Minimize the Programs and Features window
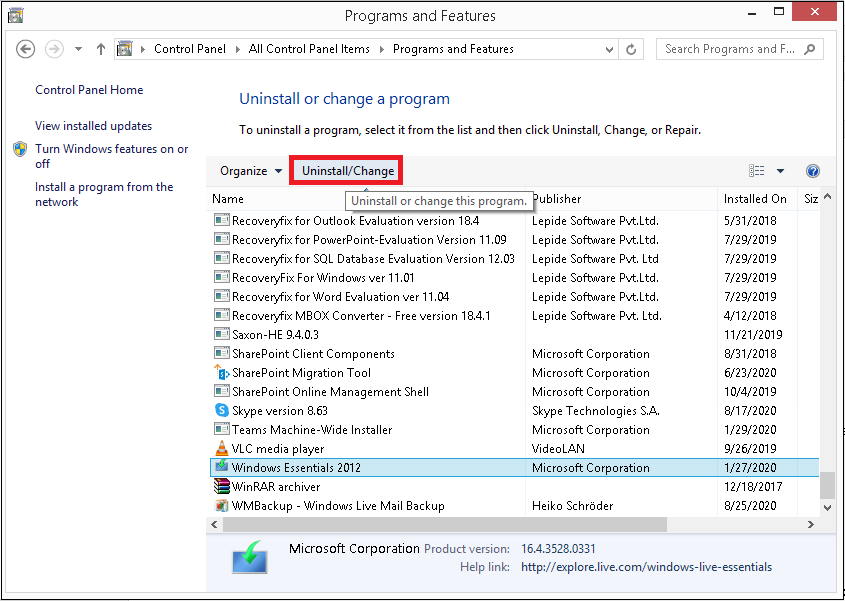Screen dimensions: 845x601 pyautogui.click(x=752, y=12)
